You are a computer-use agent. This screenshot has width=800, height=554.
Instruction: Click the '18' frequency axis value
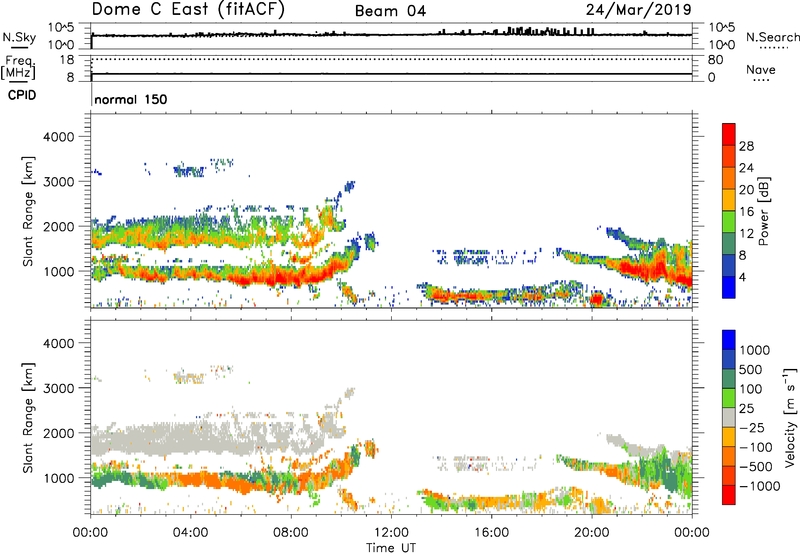67,60
